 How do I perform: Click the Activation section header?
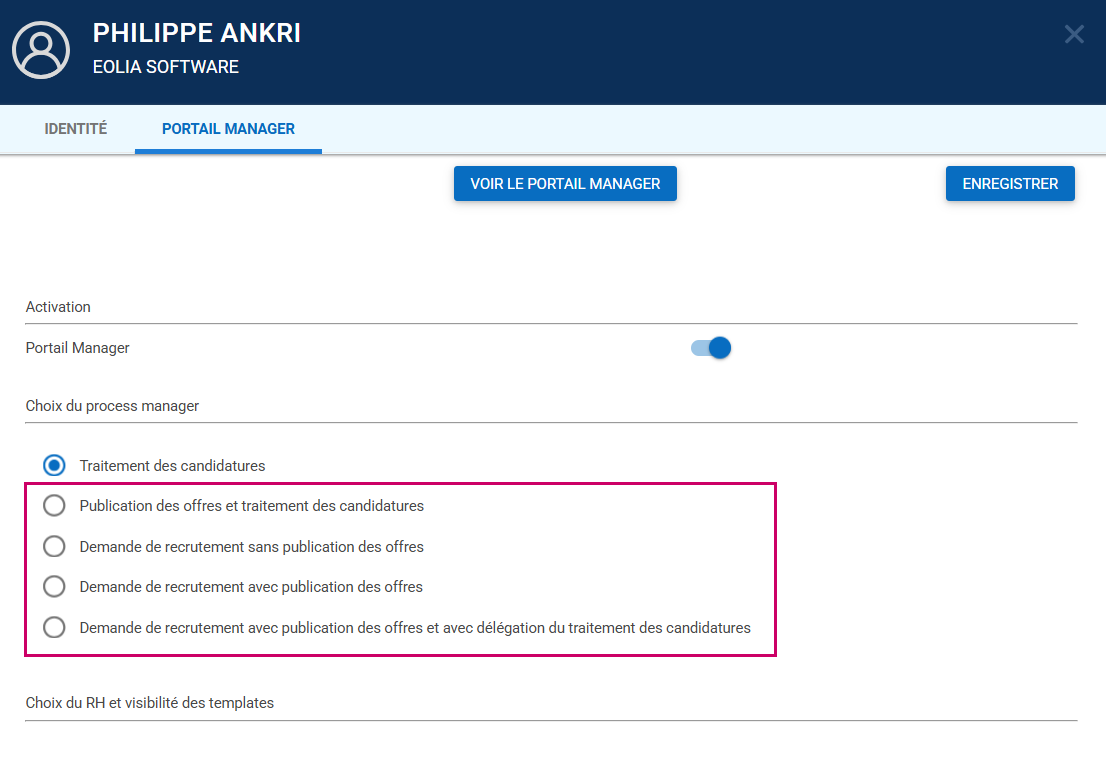(58, 307)
